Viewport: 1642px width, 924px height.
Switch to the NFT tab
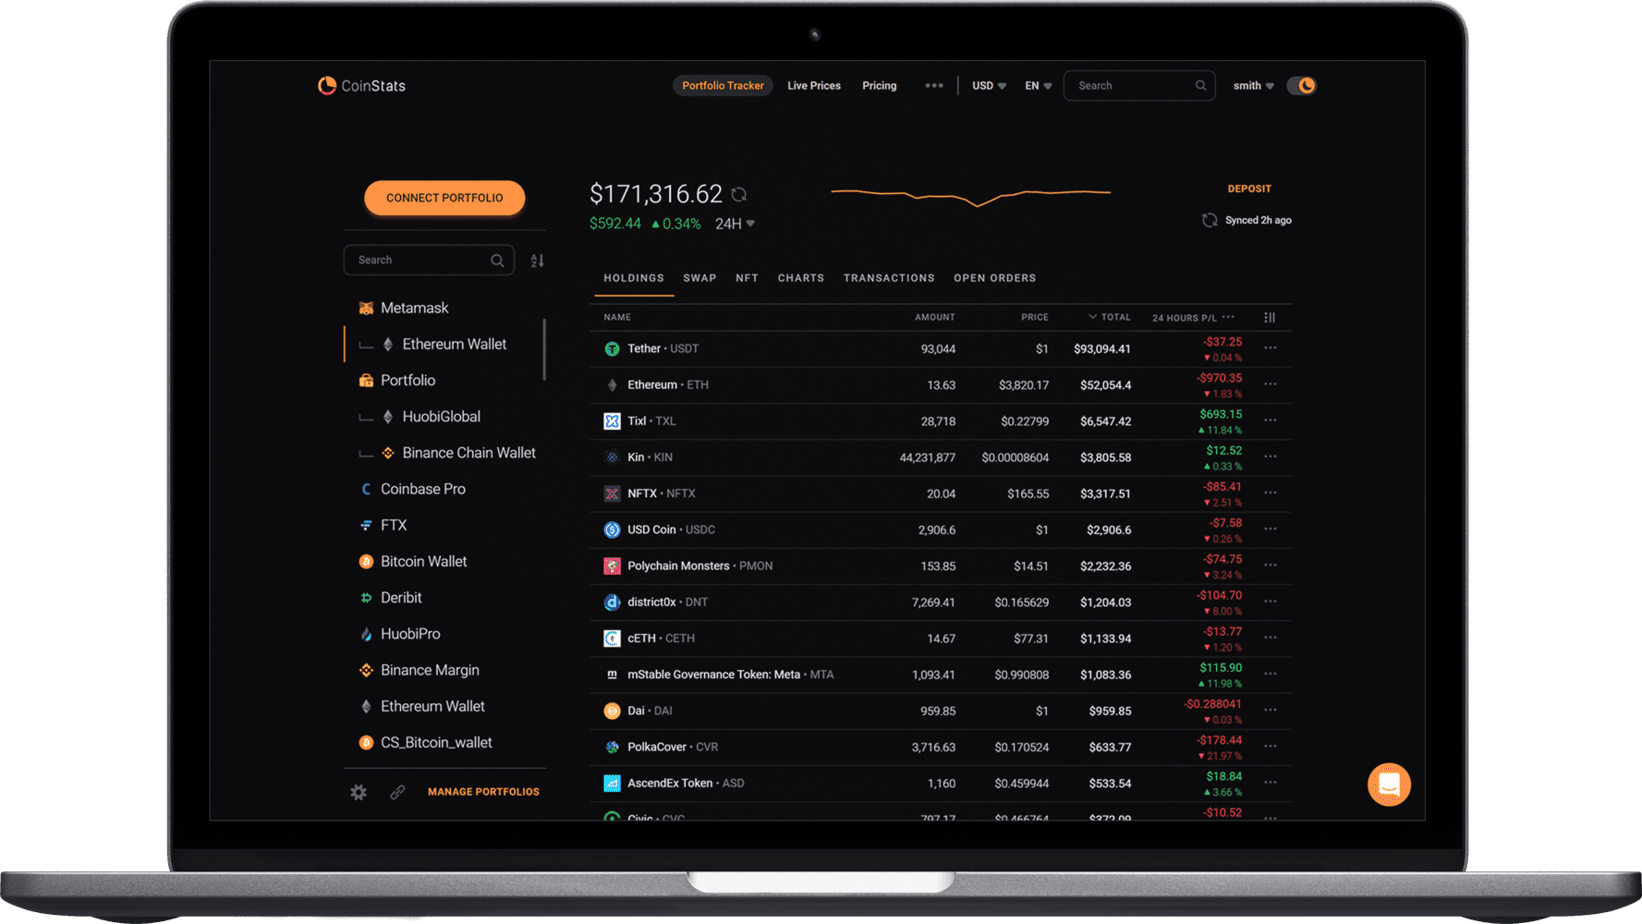[x=747, y=278]
